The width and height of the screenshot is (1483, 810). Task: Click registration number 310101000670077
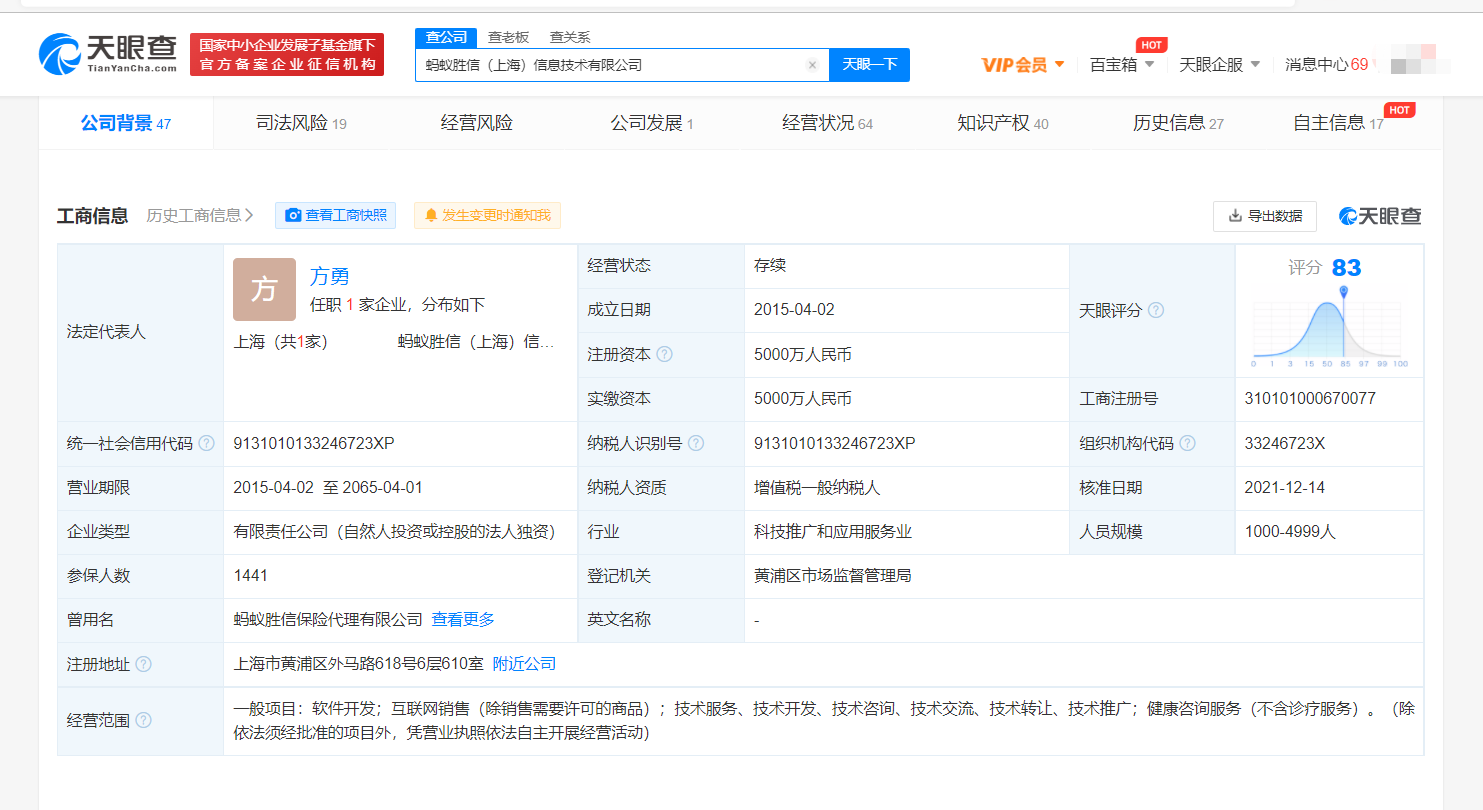1310,399
